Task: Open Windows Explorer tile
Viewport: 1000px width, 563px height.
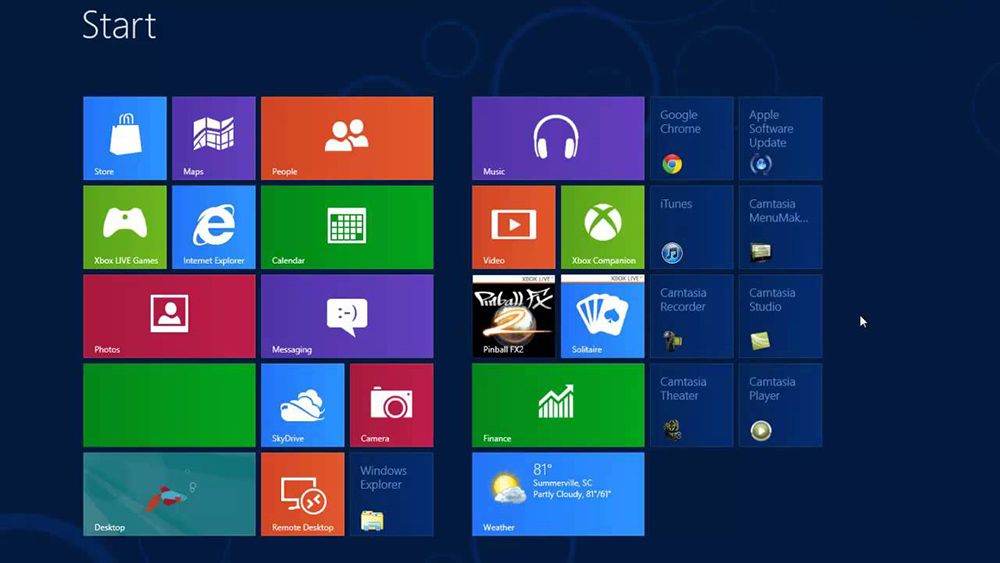Action: (392, 494)
